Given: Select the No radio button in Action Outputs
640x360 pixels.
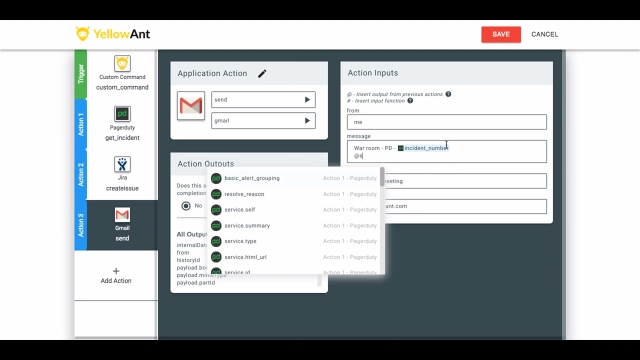Looking at the screenshot, I should pyautogui.click(x=186, y=206).
